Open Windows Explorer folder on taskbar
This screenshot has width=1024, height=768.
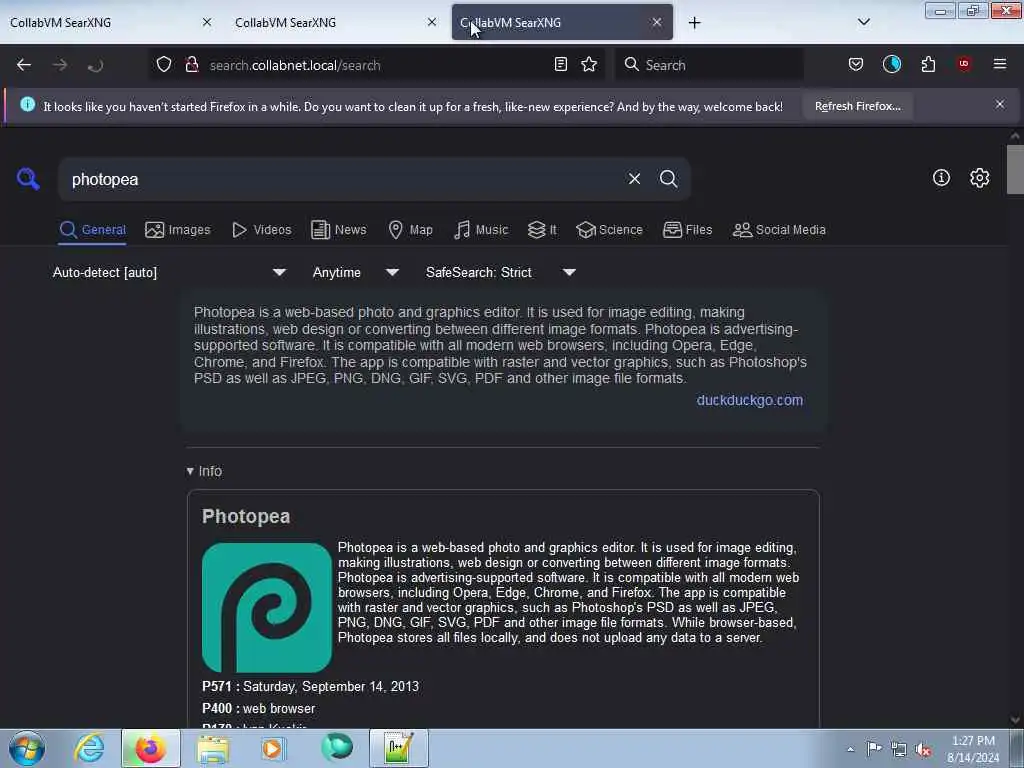tap(213, 748)
